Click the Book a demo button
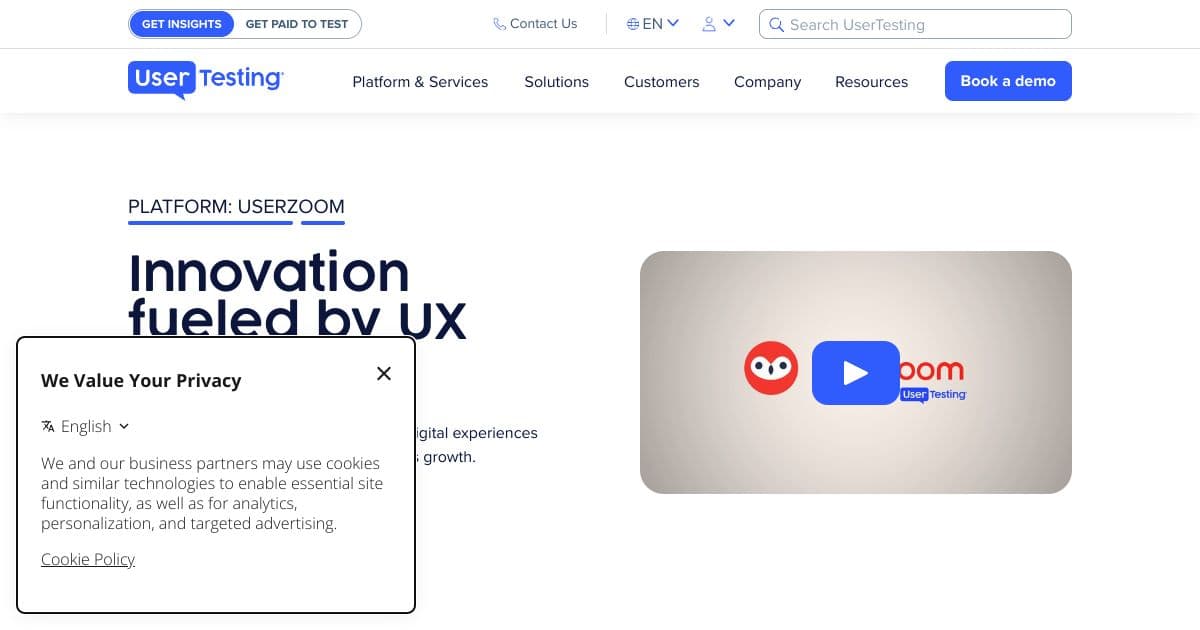 pos(1008,81)
